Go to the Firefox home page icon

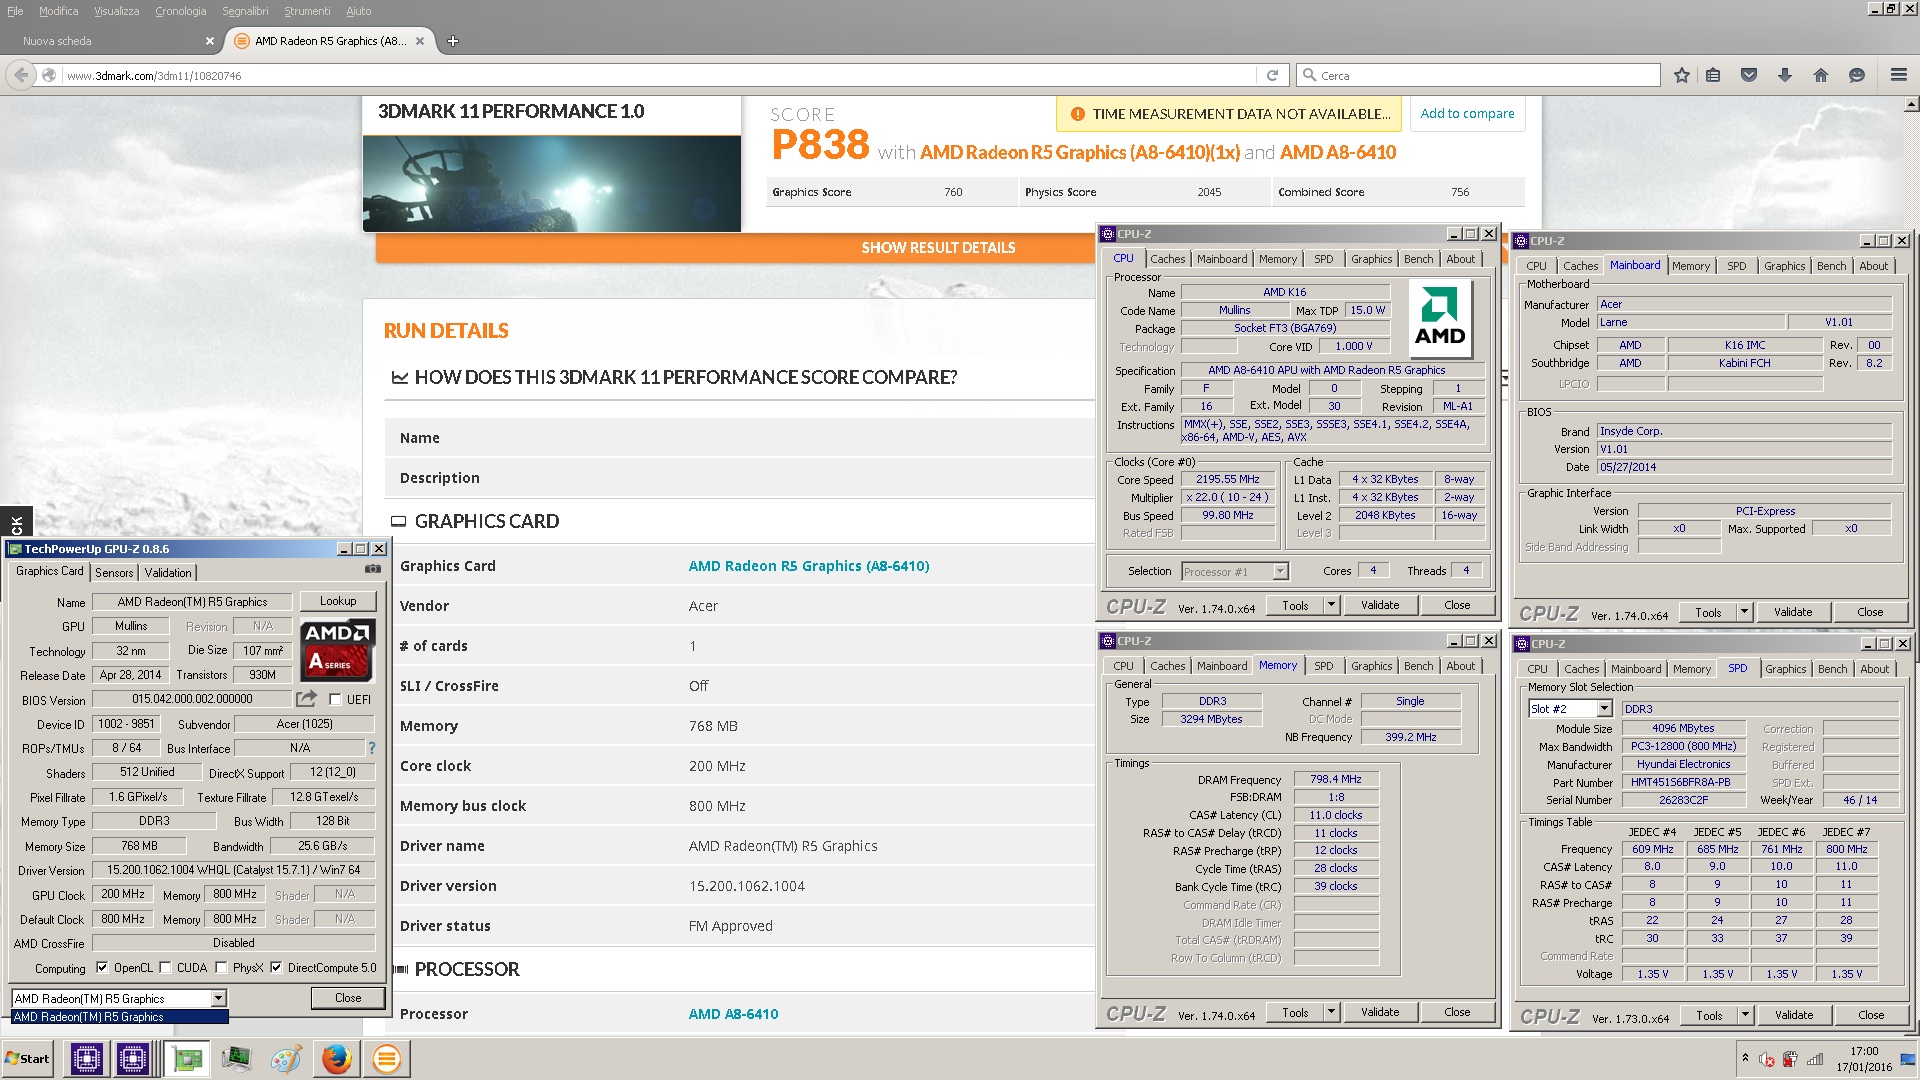pos(1820,75)
